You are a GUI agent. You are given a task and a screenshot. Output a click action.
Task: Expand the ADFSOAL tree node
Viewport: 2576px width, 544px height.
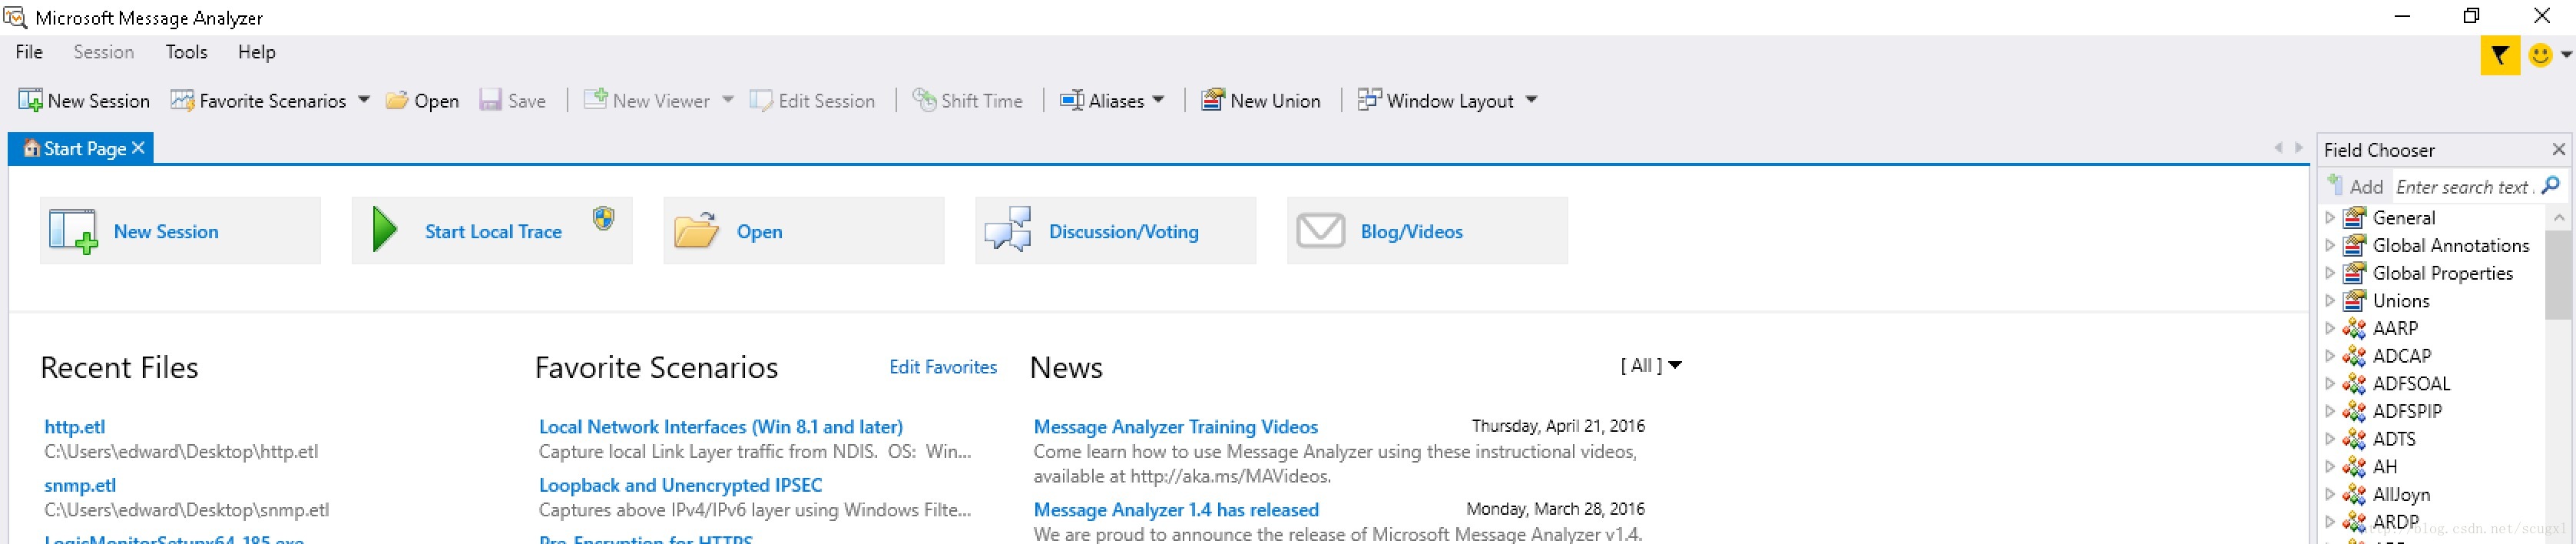click(2330, 383)
